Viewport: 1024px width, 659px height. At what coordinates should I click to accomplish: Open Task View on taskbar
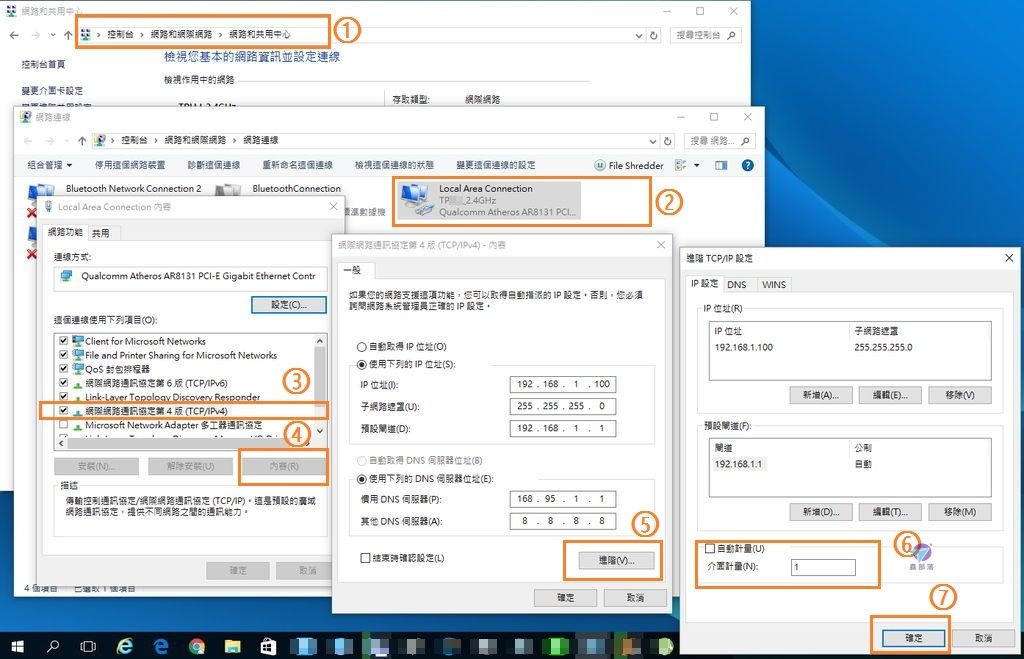click(88, 646)
